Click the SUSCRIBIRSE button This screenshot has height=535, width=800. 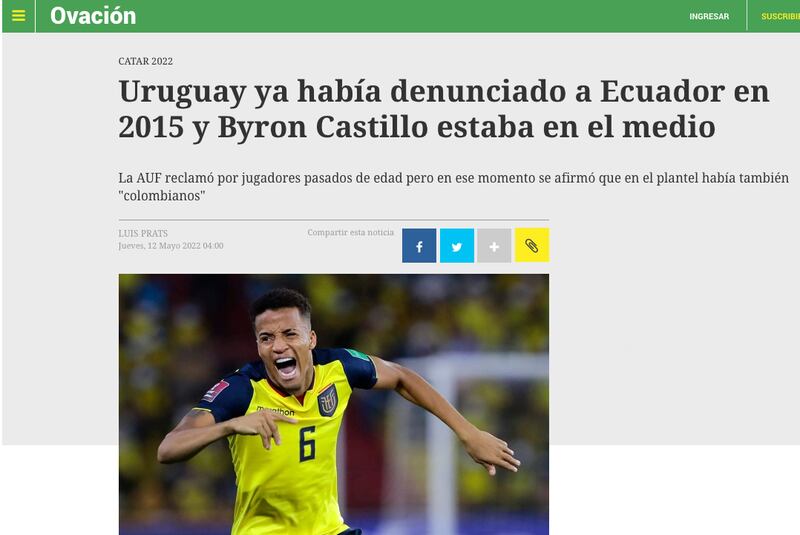[x=781, y=16]
